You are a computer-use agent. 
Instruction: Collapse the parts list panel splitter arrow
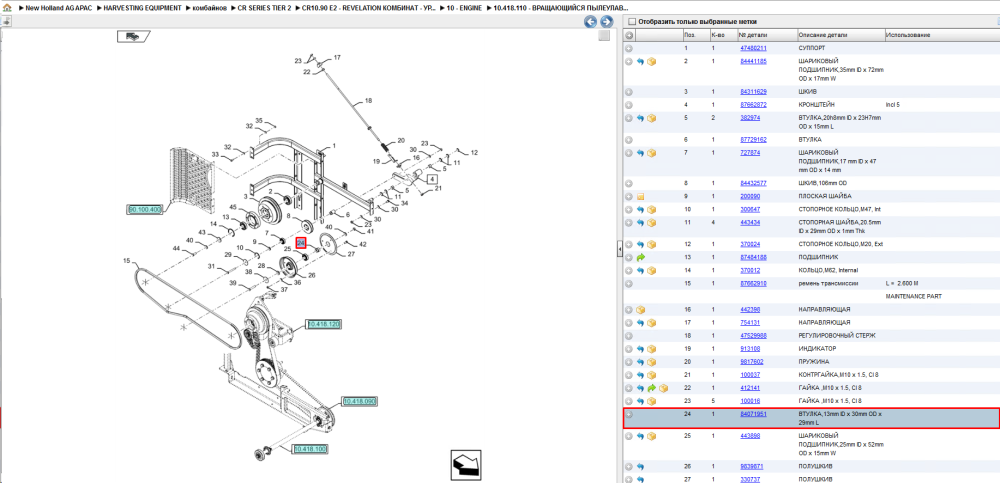(x=619, y=250)
